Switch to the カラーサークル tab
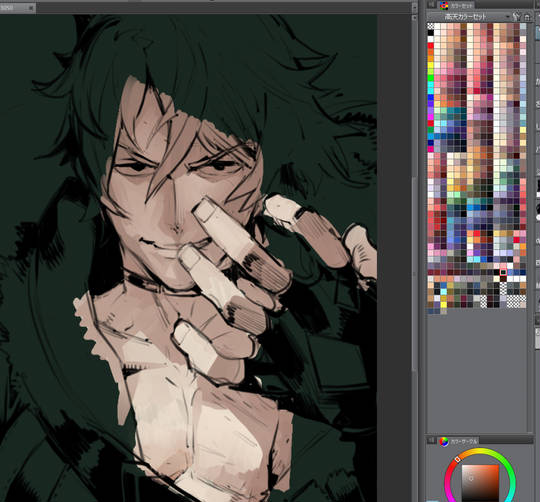The width and height of the screenshot is (540, 502). (464, 441)
